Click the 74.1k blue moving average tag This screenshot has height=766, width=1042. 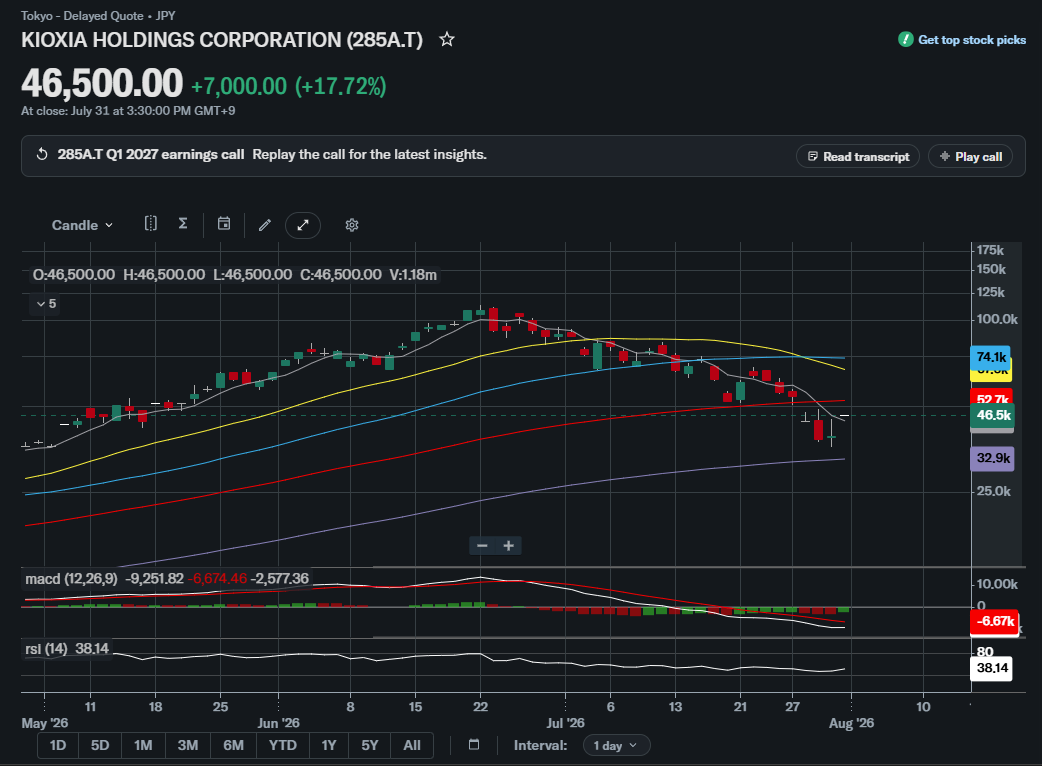[x=990, y=355]
